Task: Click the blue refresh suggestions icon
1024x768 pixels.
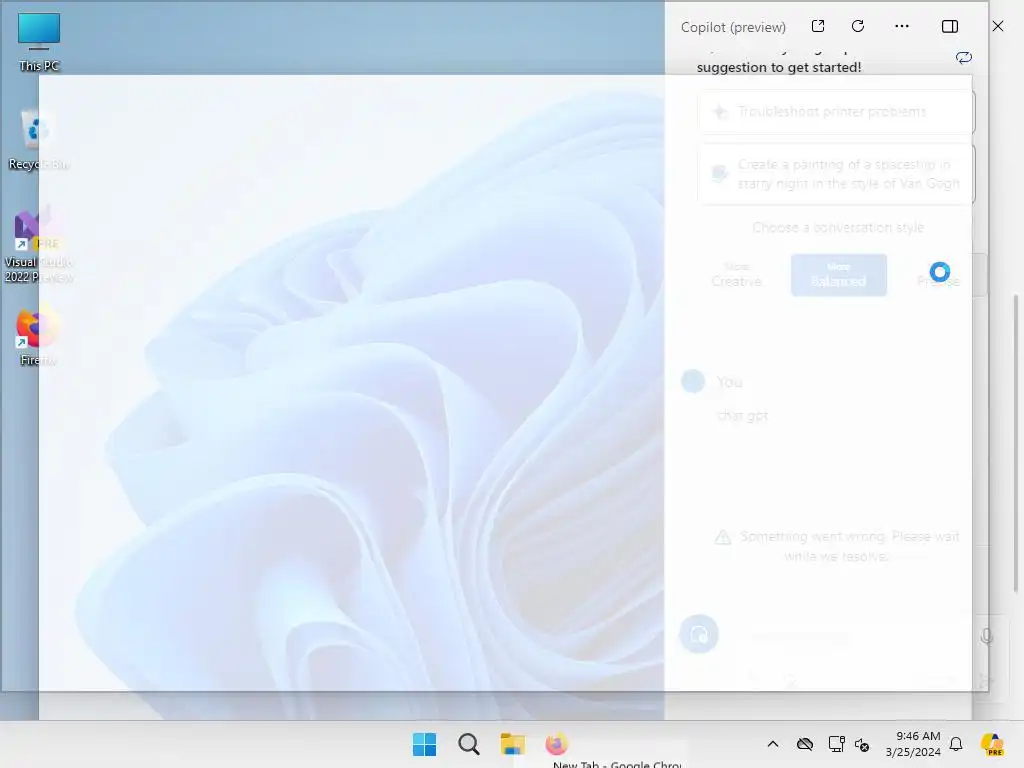Action: [964, 57]
